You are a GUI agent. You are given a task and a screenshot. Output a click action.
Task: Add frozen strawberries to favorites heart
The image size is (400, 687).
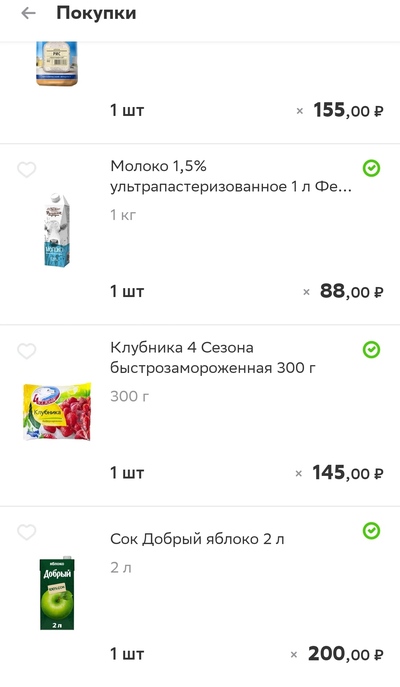point(26,351)
